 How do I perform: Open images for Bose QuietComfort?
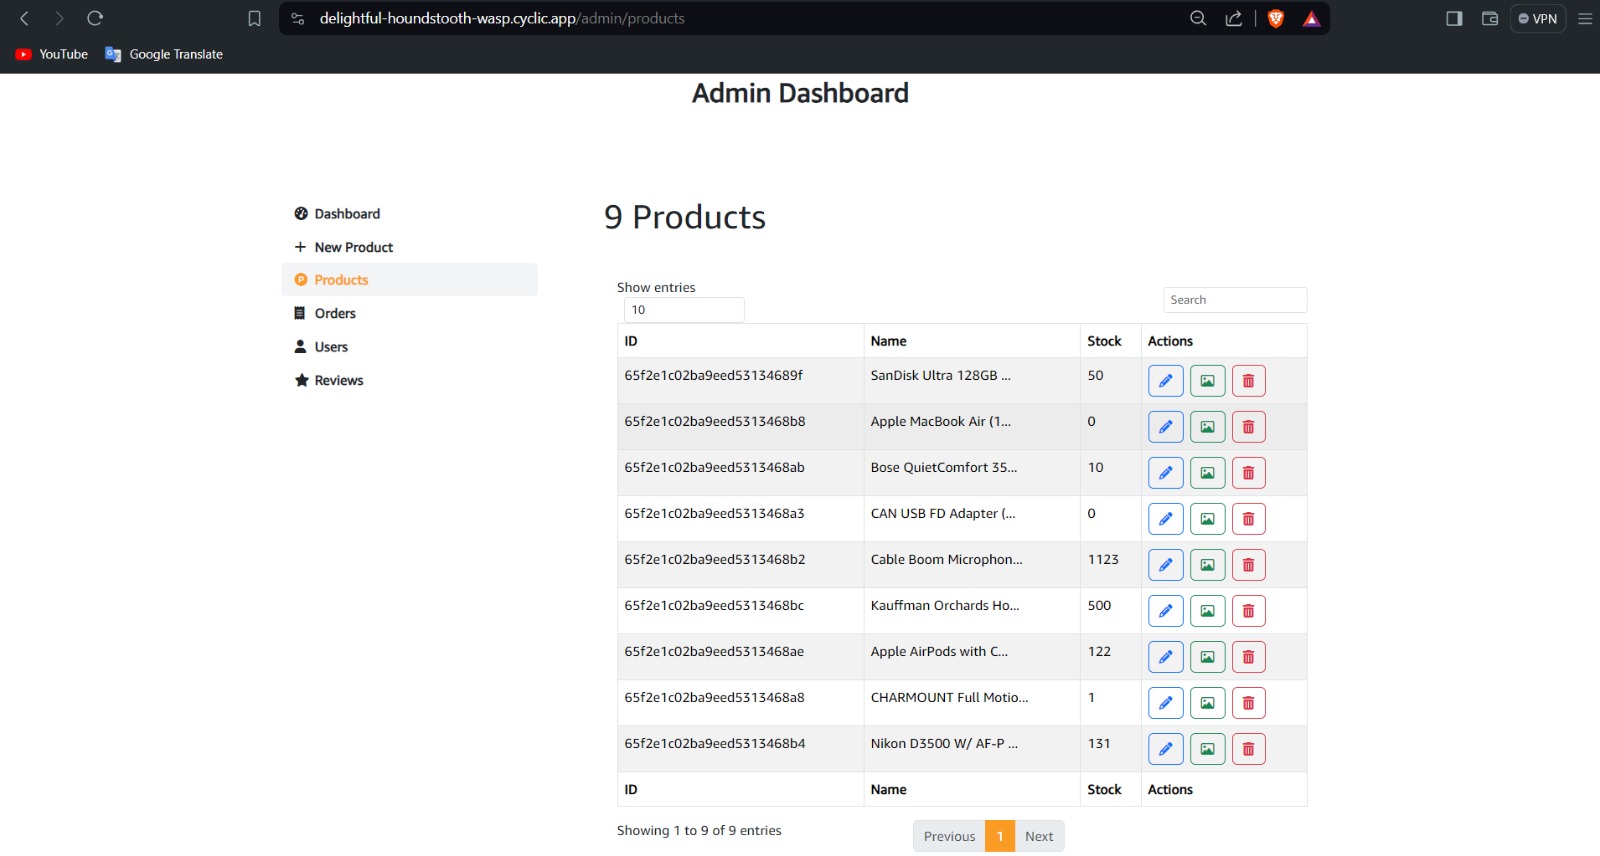click(x=1207, y=473)
